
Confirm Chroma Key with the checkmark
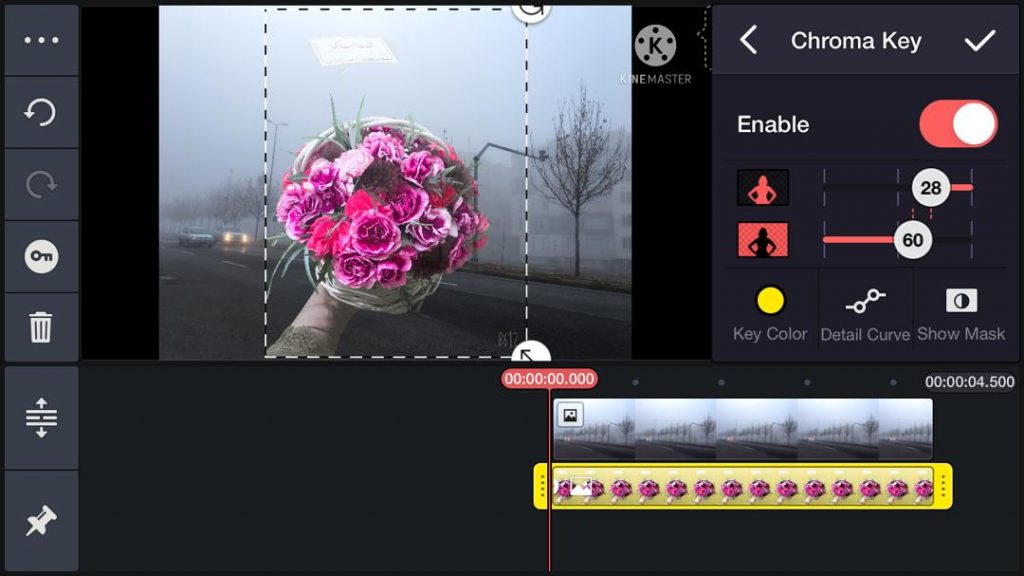(979, 40)
